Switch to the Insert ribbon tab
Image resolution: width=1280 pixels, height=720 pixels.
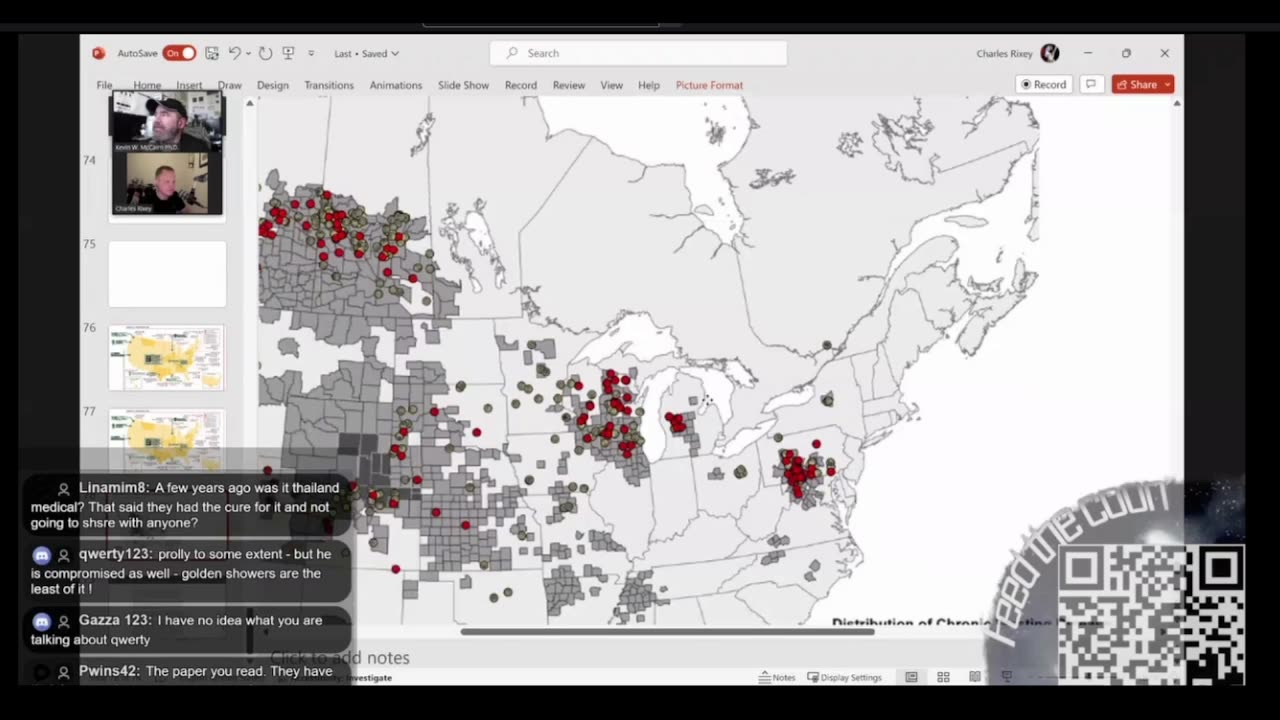(x=189, y=85)
